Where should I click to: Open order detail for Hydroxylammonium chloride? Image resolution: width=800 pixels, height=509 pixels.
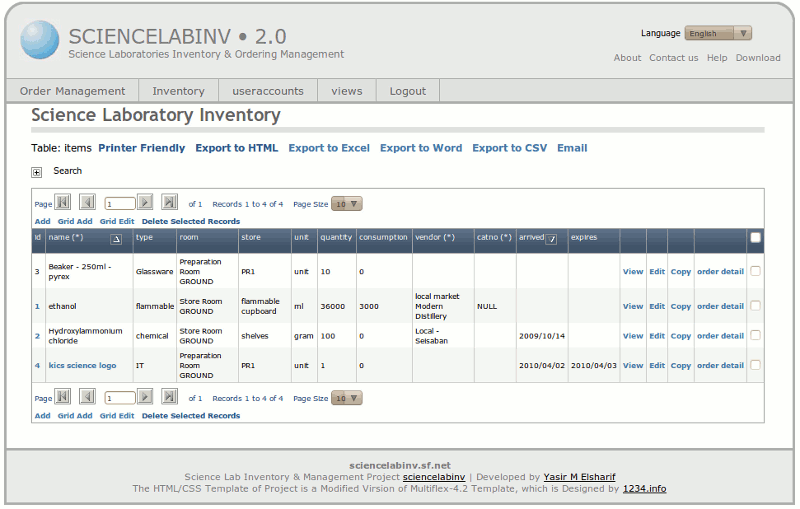720,336
